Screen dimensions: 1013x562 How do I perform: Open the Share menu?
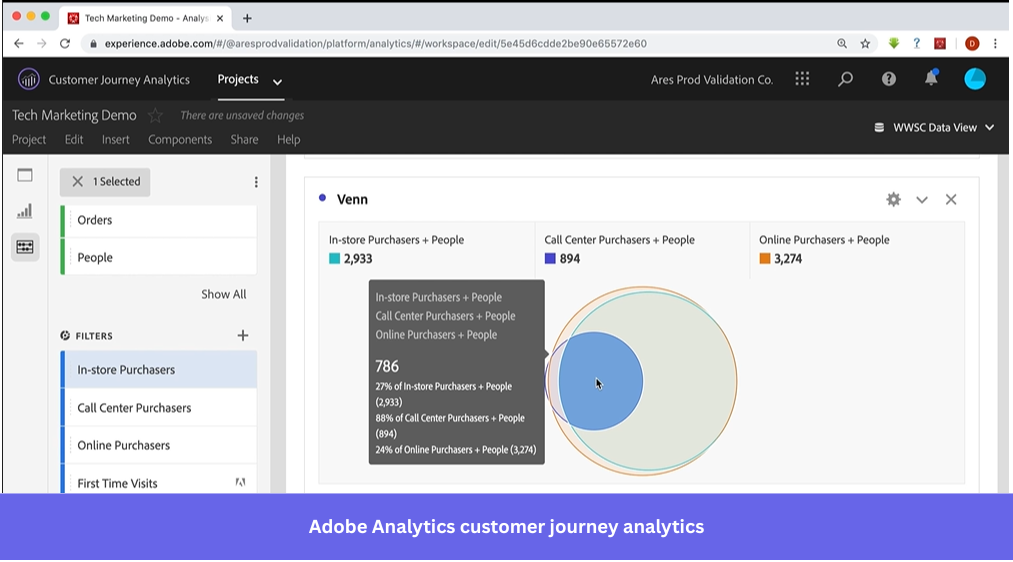coord(244,140)
